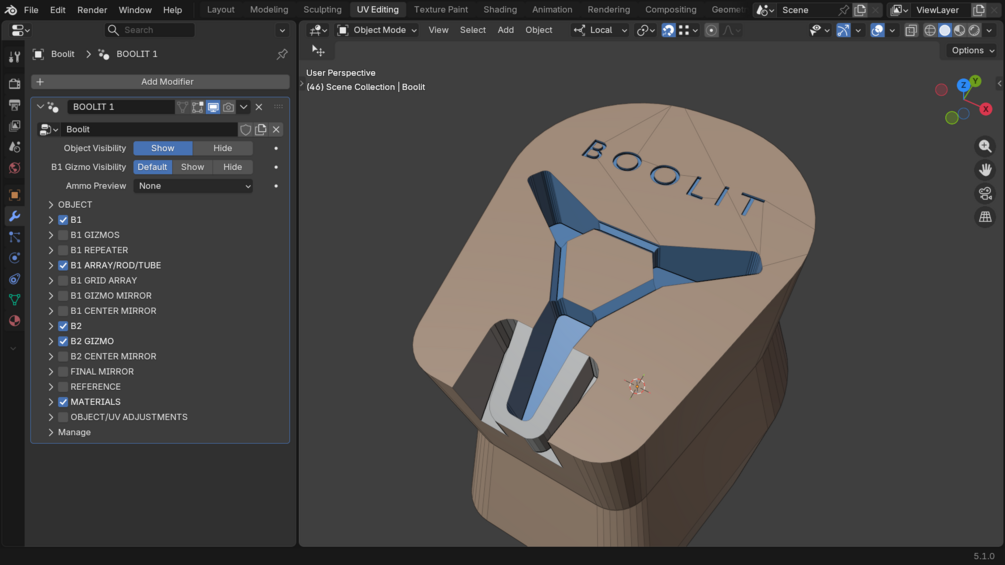This screenshot has height=565, width=1005.
Task: Open the Scene properties tab icon
Action: [x=14, y=147]
